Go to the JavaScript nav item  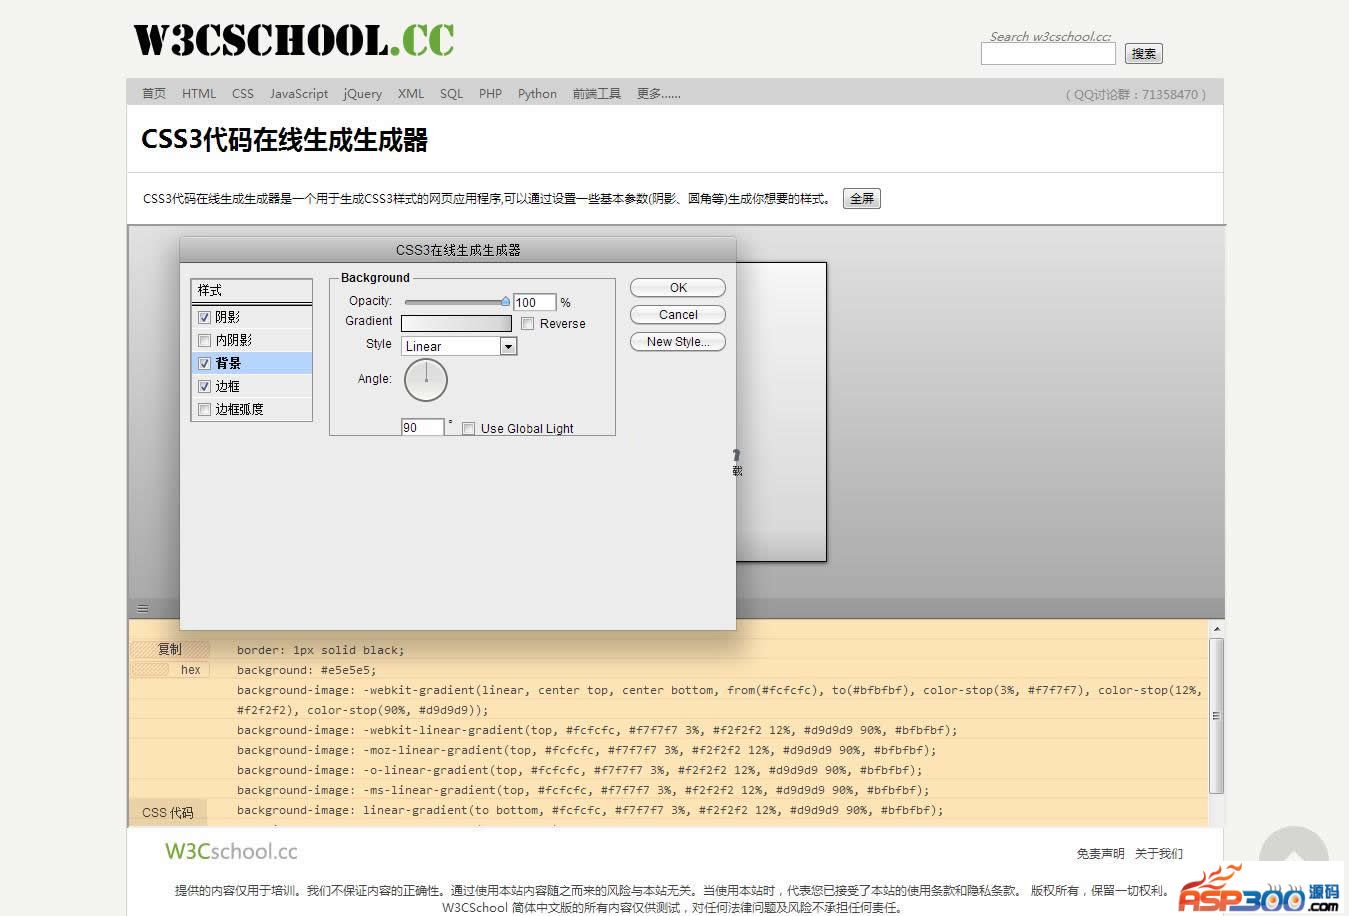point(299,94)
